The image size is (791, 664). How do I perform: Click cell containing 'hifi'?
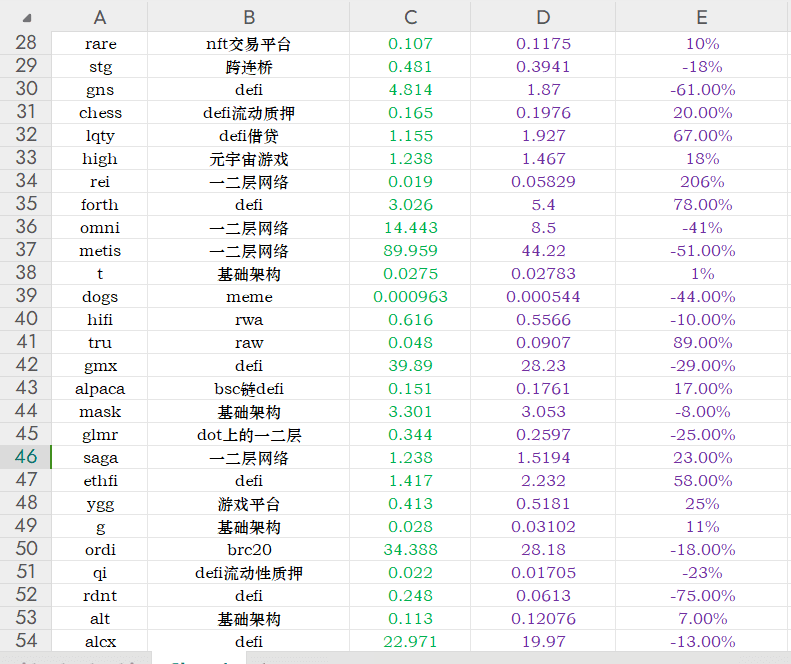pyautogui.click(x=99, y=319)
